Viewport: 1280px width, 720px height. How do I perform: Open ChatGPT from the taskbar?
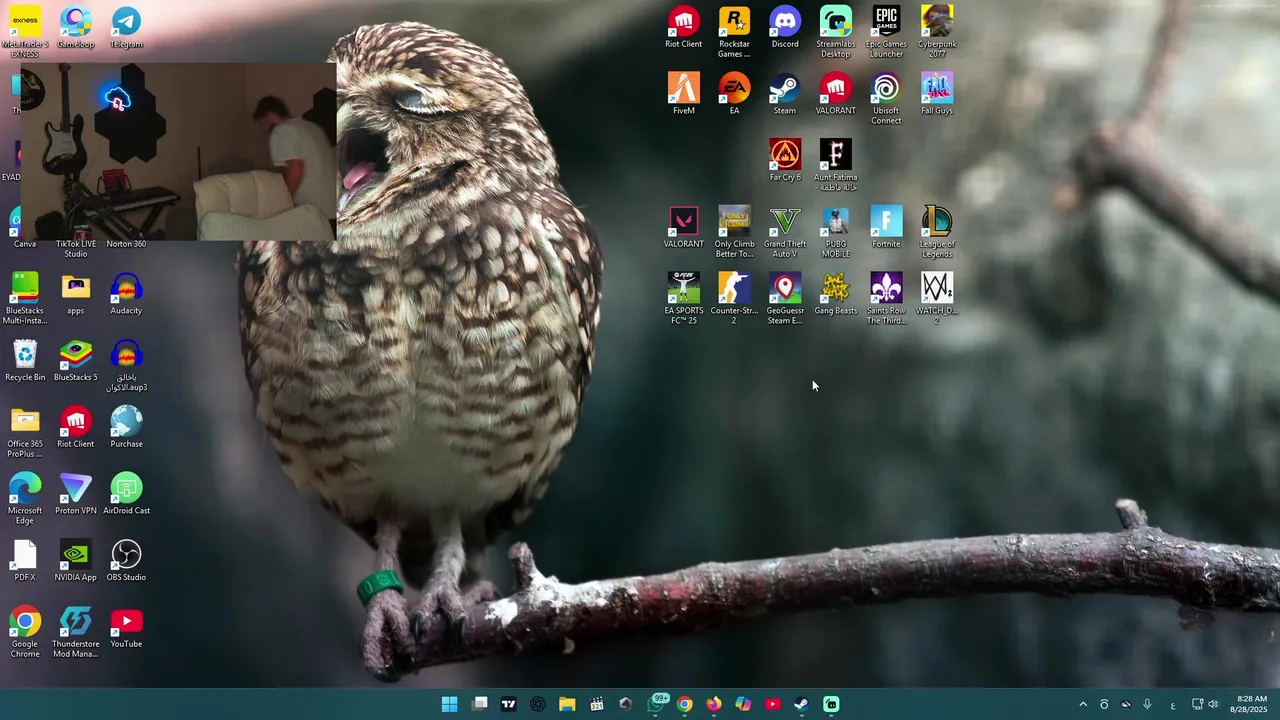[x=538, y=704]
